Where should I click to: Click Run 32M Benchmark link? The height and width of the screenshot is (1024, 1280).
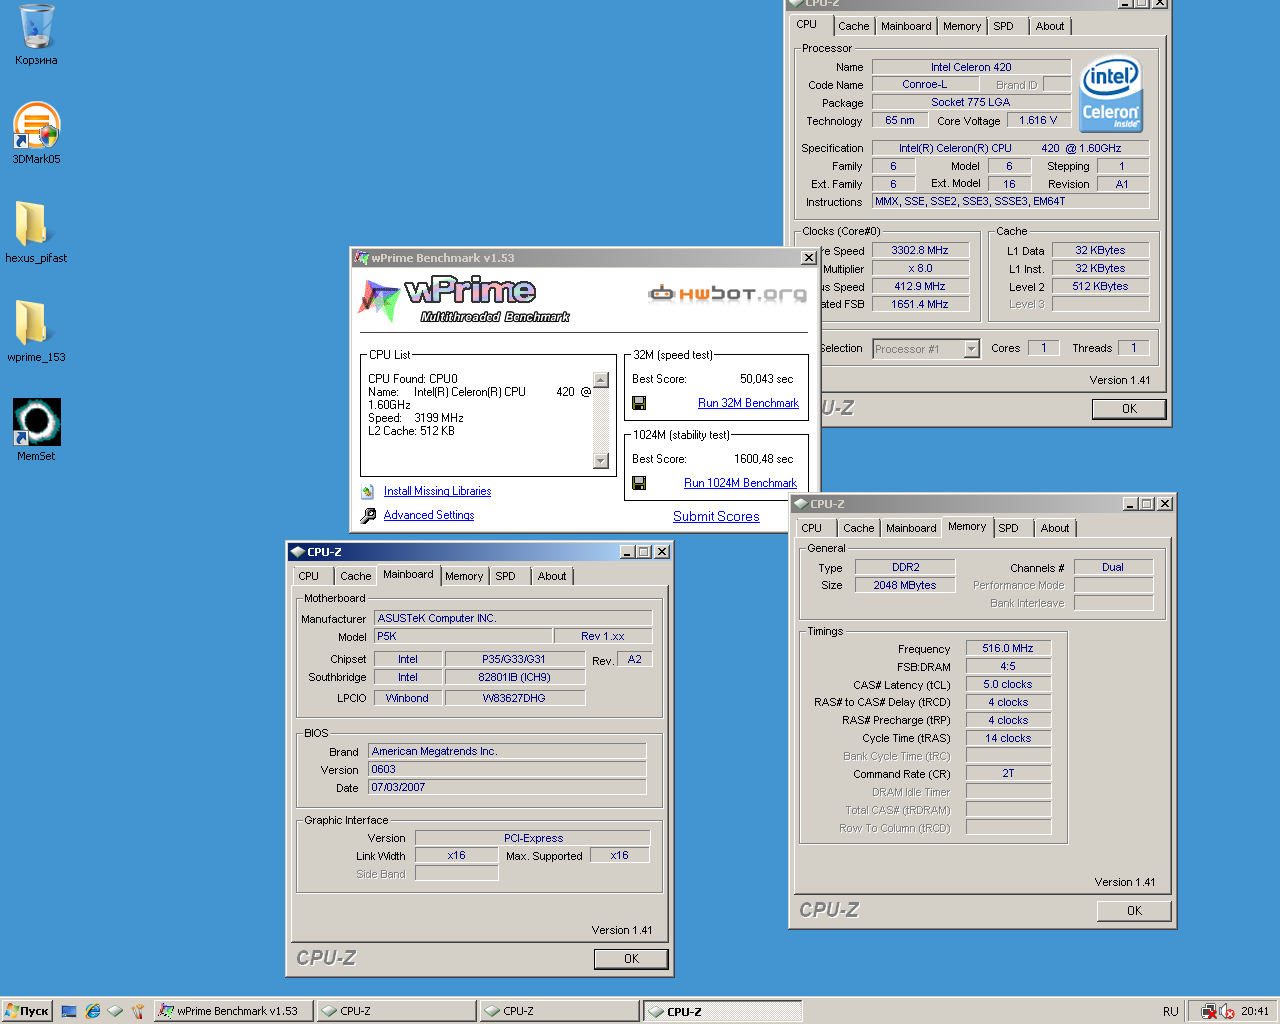(748, 403)
